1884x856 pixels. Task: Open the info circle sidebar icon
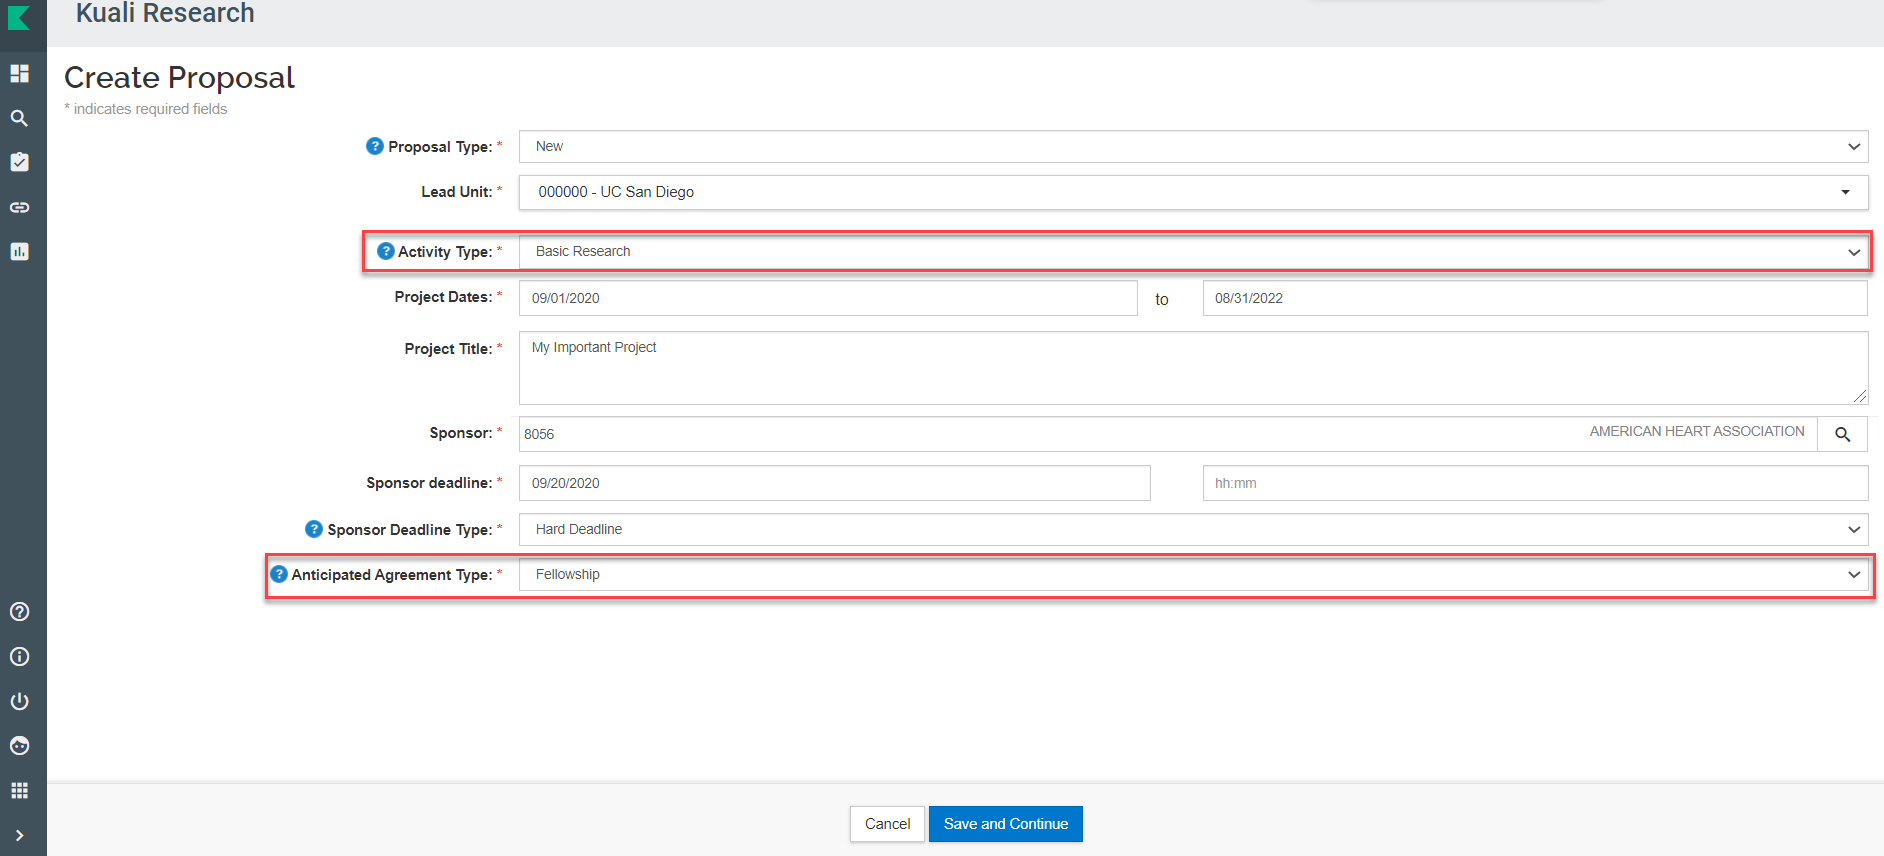point(19,657)
